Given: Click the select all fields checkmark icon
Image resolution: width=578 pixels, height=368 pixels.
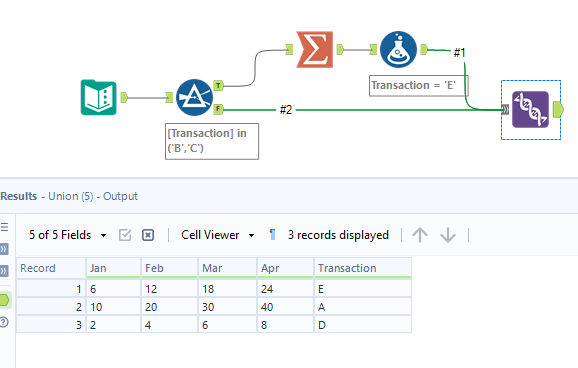Looking at the screenshot, I should pyautogui.click(x=125, y=235).
